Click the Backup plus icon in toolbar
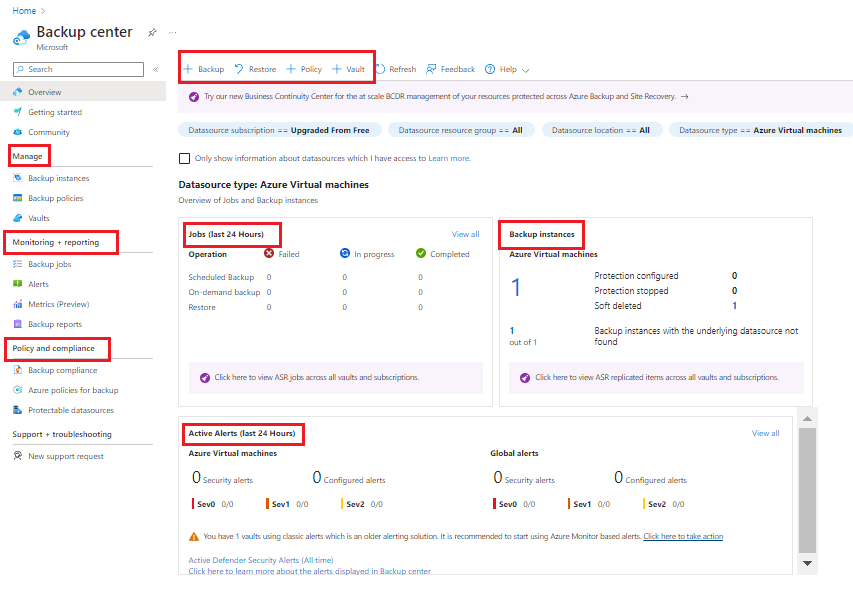Image resolution: width=853 pixels, height=596 pixels. coord(188,69)
